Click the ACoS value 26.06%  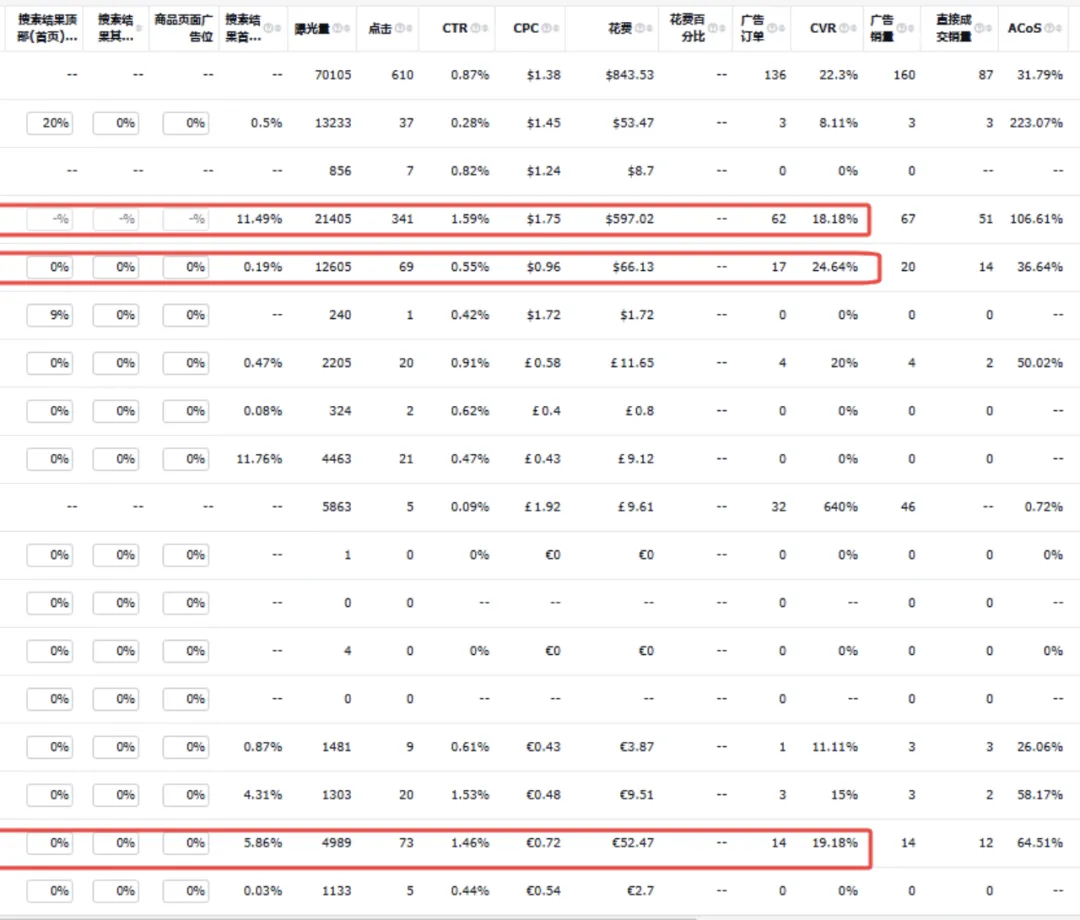[1040, 747]
